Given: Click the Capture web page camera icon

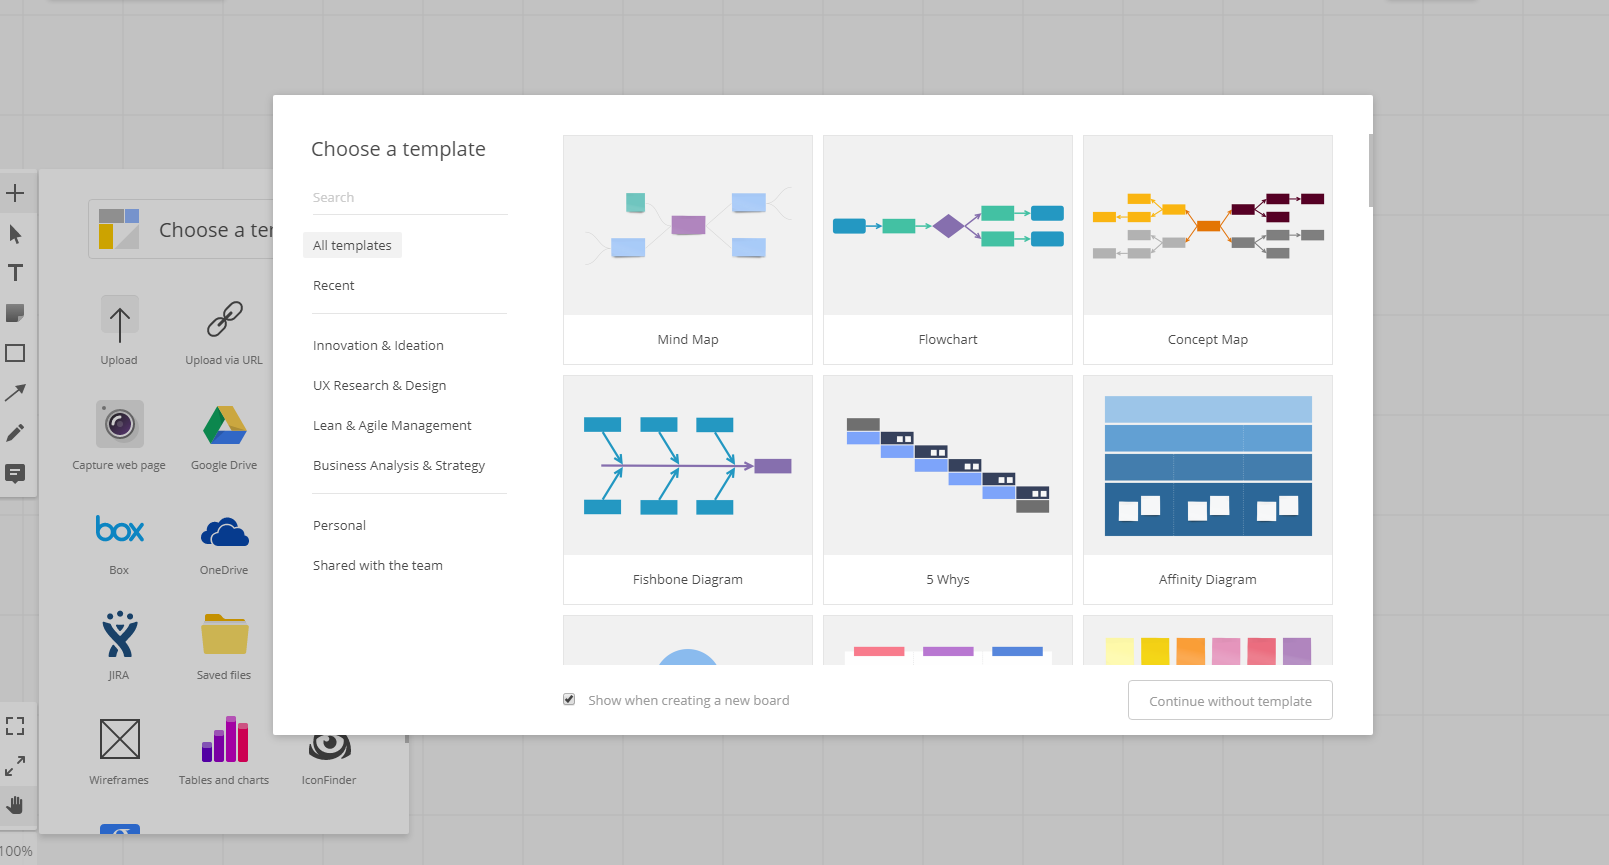Looking at the screenshot, I should [119, 425].
